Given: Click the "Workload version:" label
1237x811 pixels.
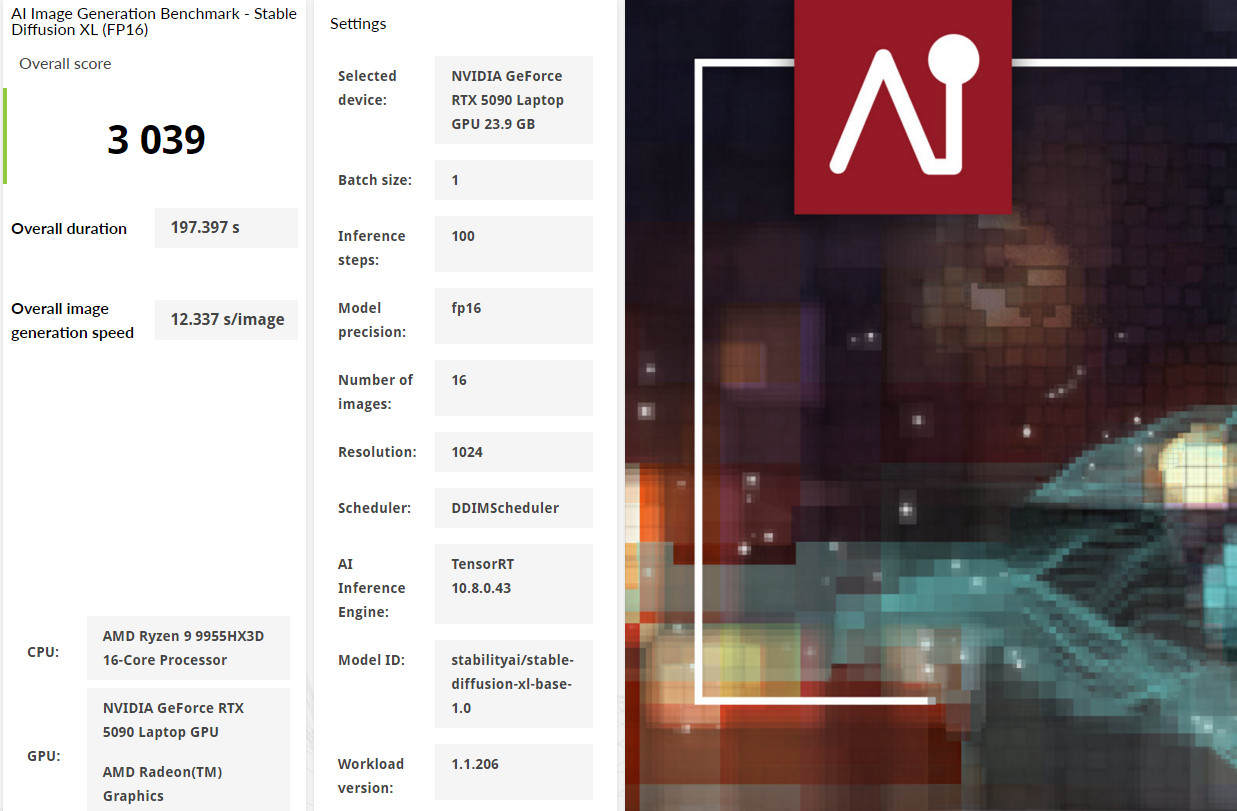Looking at the screenshot, I should 371,776.
